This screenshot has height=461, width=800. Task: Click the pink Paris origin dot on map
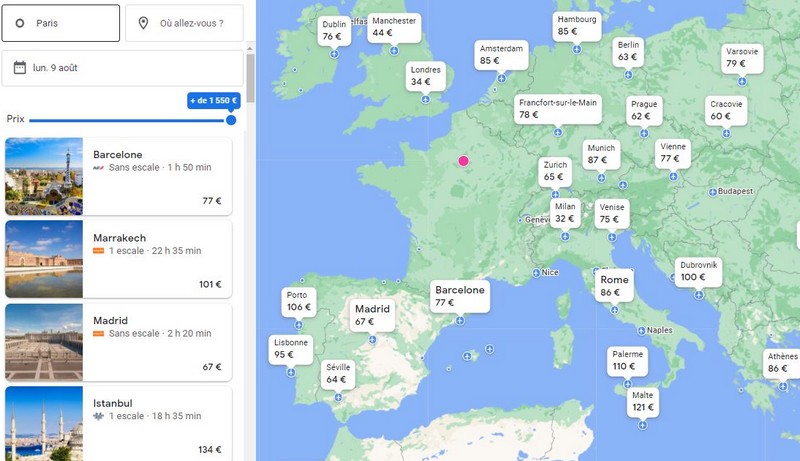tap(463, 160)
